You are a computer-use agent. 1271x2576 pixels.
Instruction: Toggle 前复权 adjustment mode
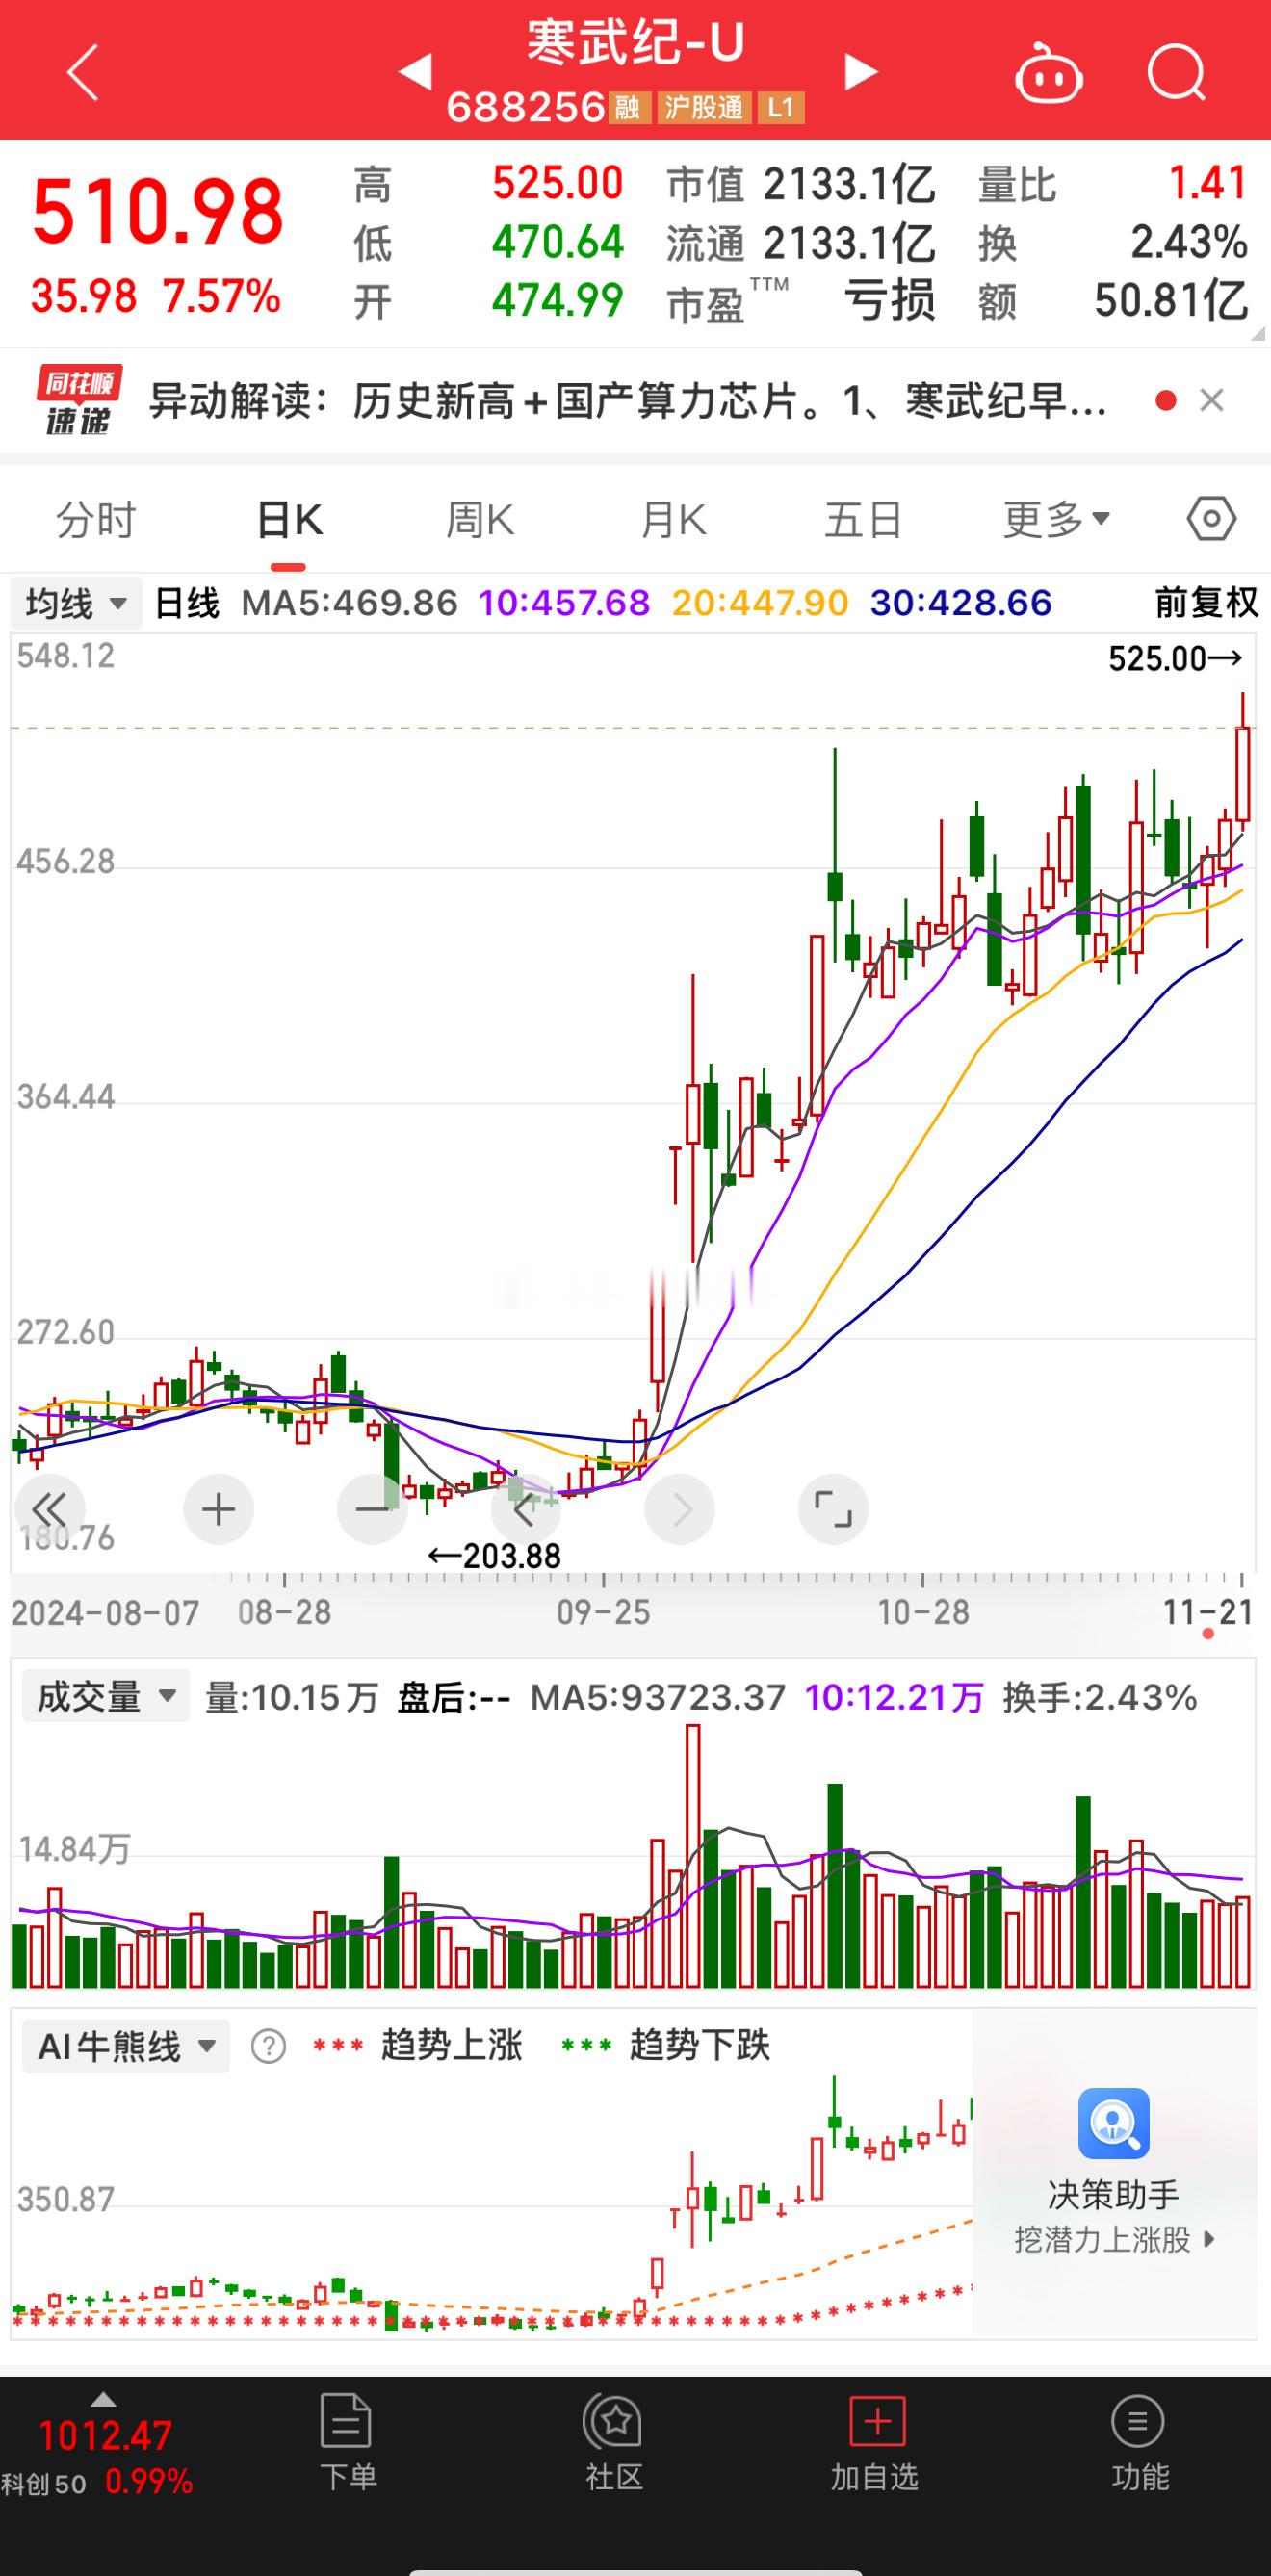pyautogui.click(x=1206, y=603)
